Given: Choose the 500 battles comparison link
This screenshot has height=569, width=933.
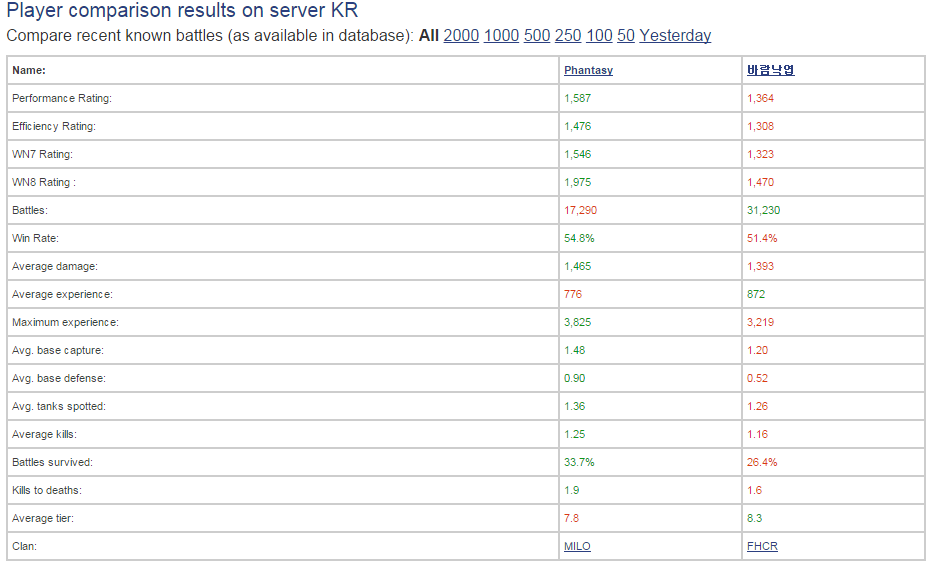Looking at the screenshot, I should click(x=537, y=36).
